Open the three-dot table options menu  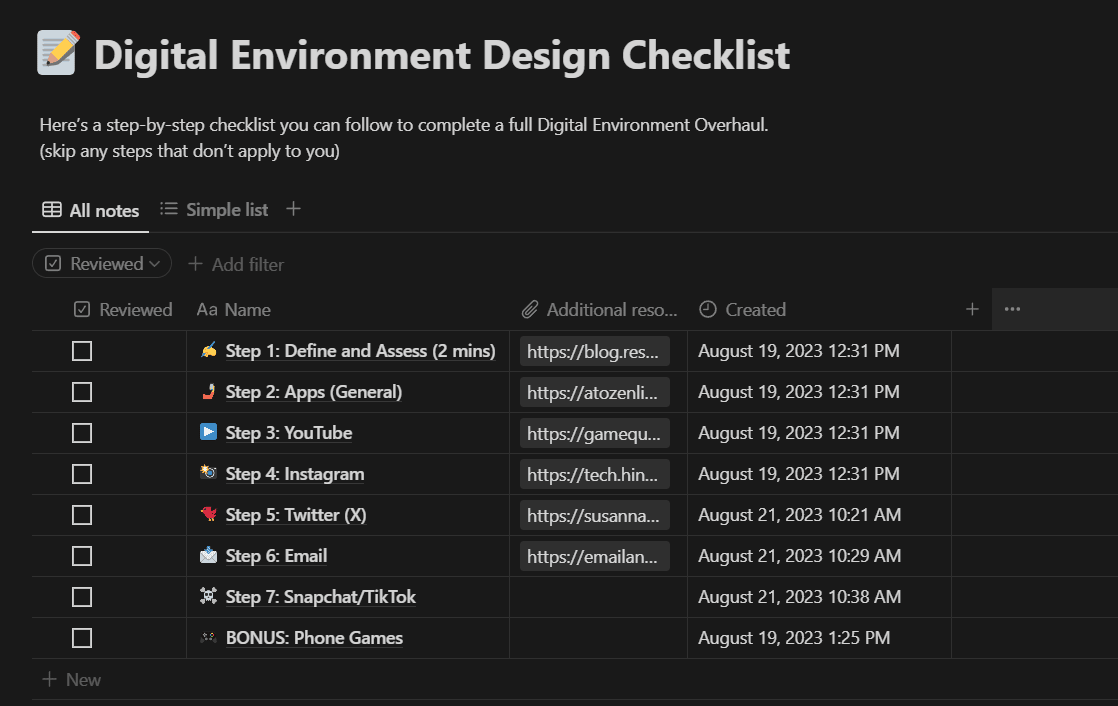(x=1012, y=309)
